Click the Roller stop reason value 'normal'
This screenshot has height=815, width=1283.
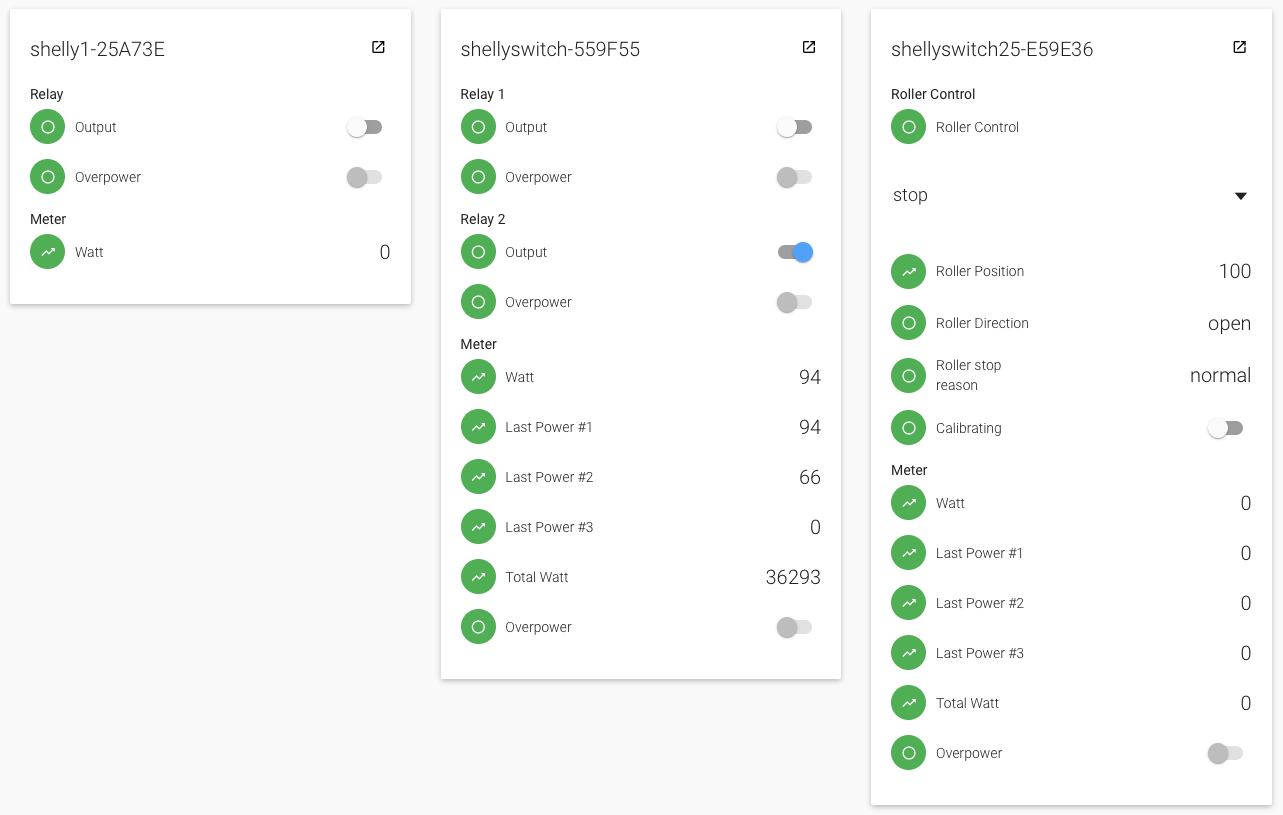pos(1221,375)
